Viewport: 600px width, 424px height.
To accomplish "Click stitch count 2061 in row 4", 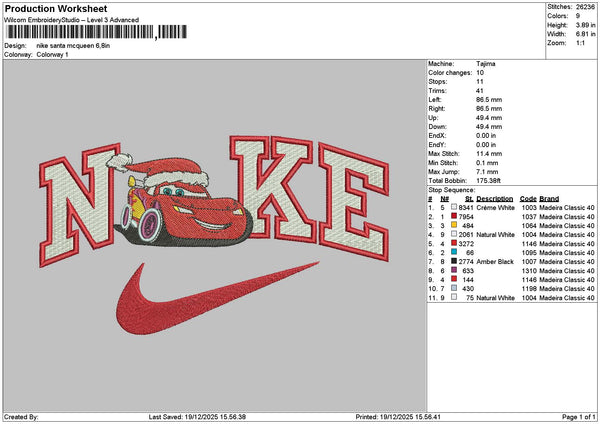I will pos(466,235).
